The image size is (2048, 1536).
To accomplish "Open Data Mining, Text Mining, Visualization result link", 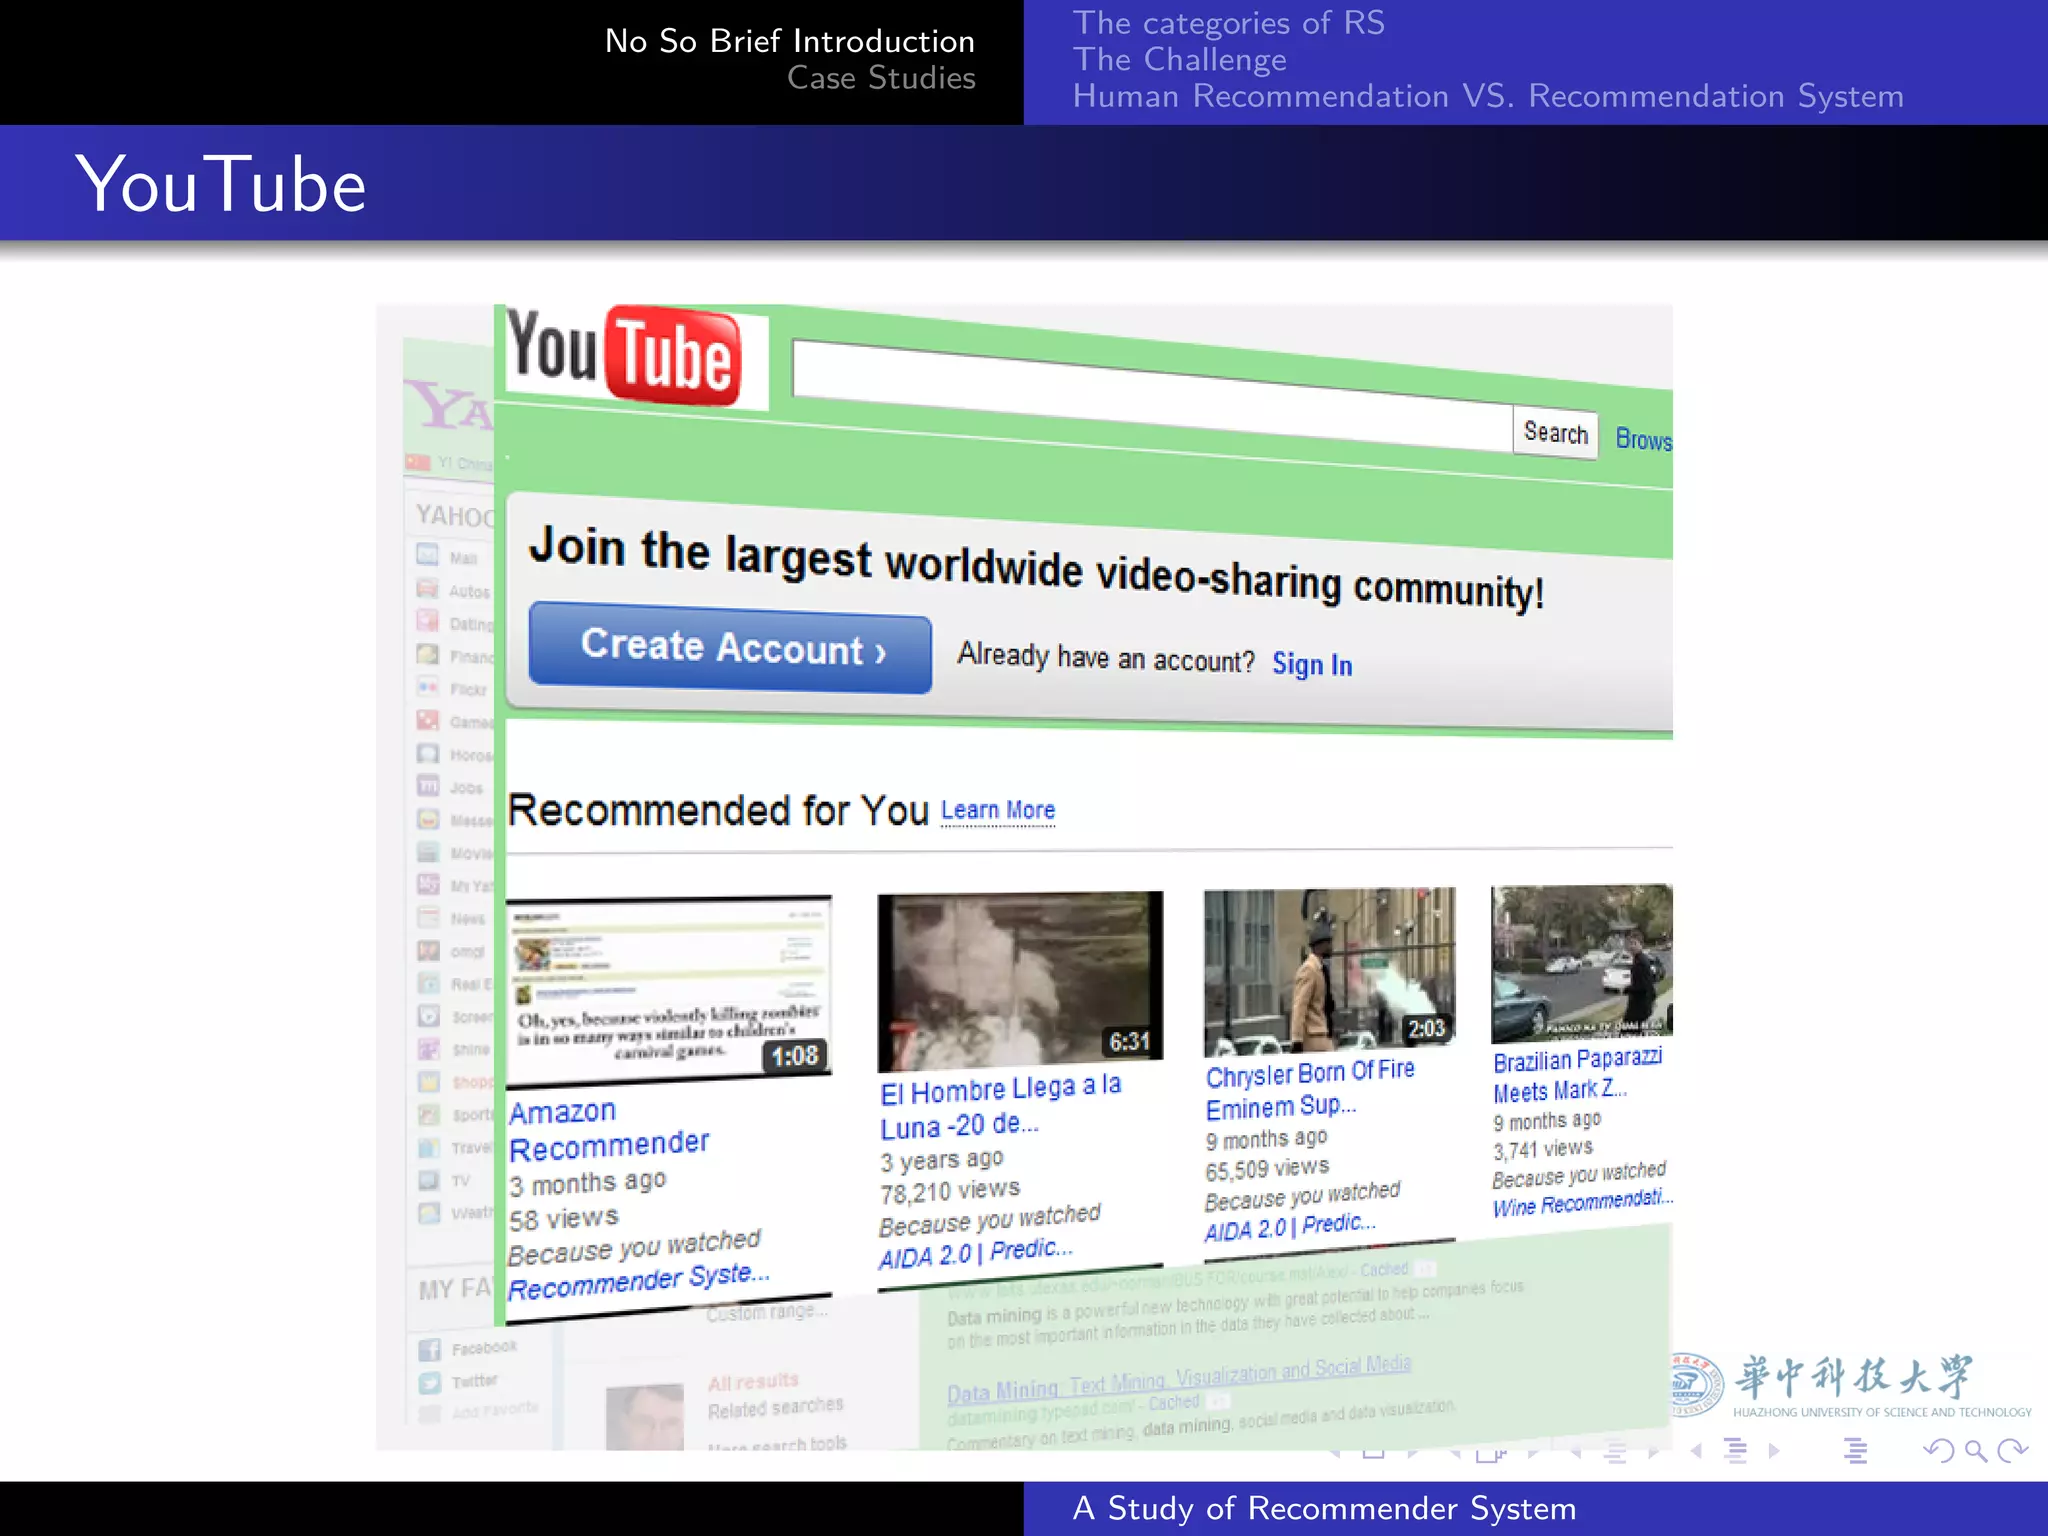I will (1179, 1379).
